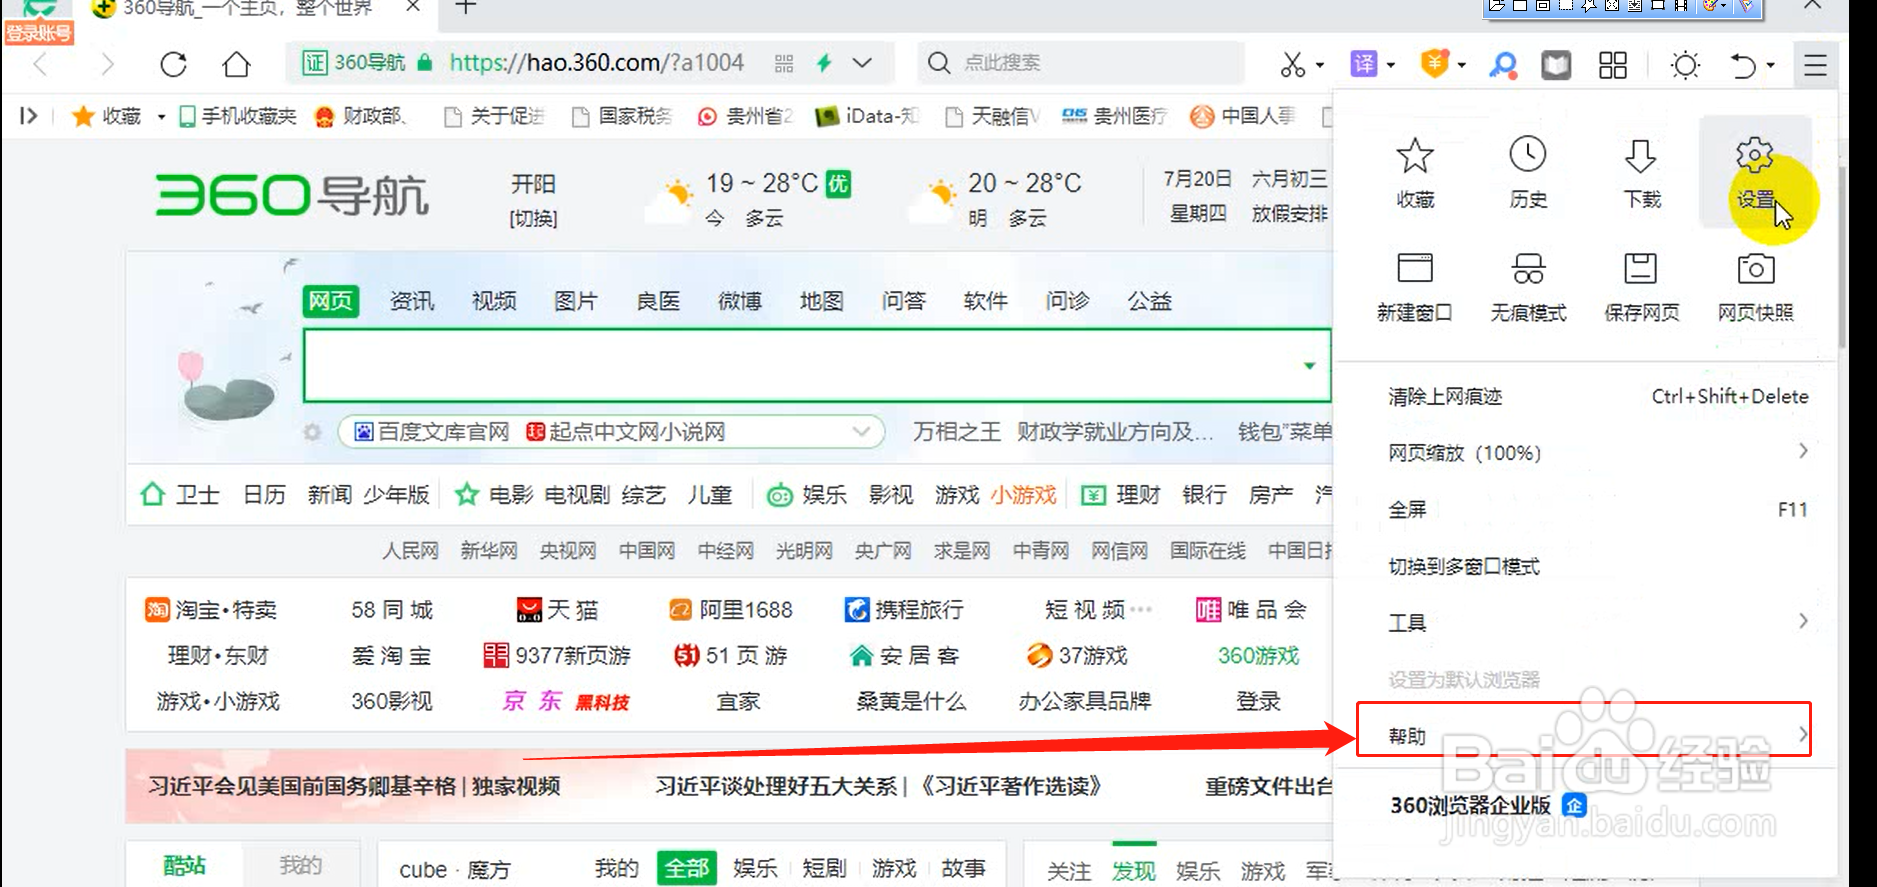Open the 唯品会 link

pyautogui.click(x=1251, y=609)
